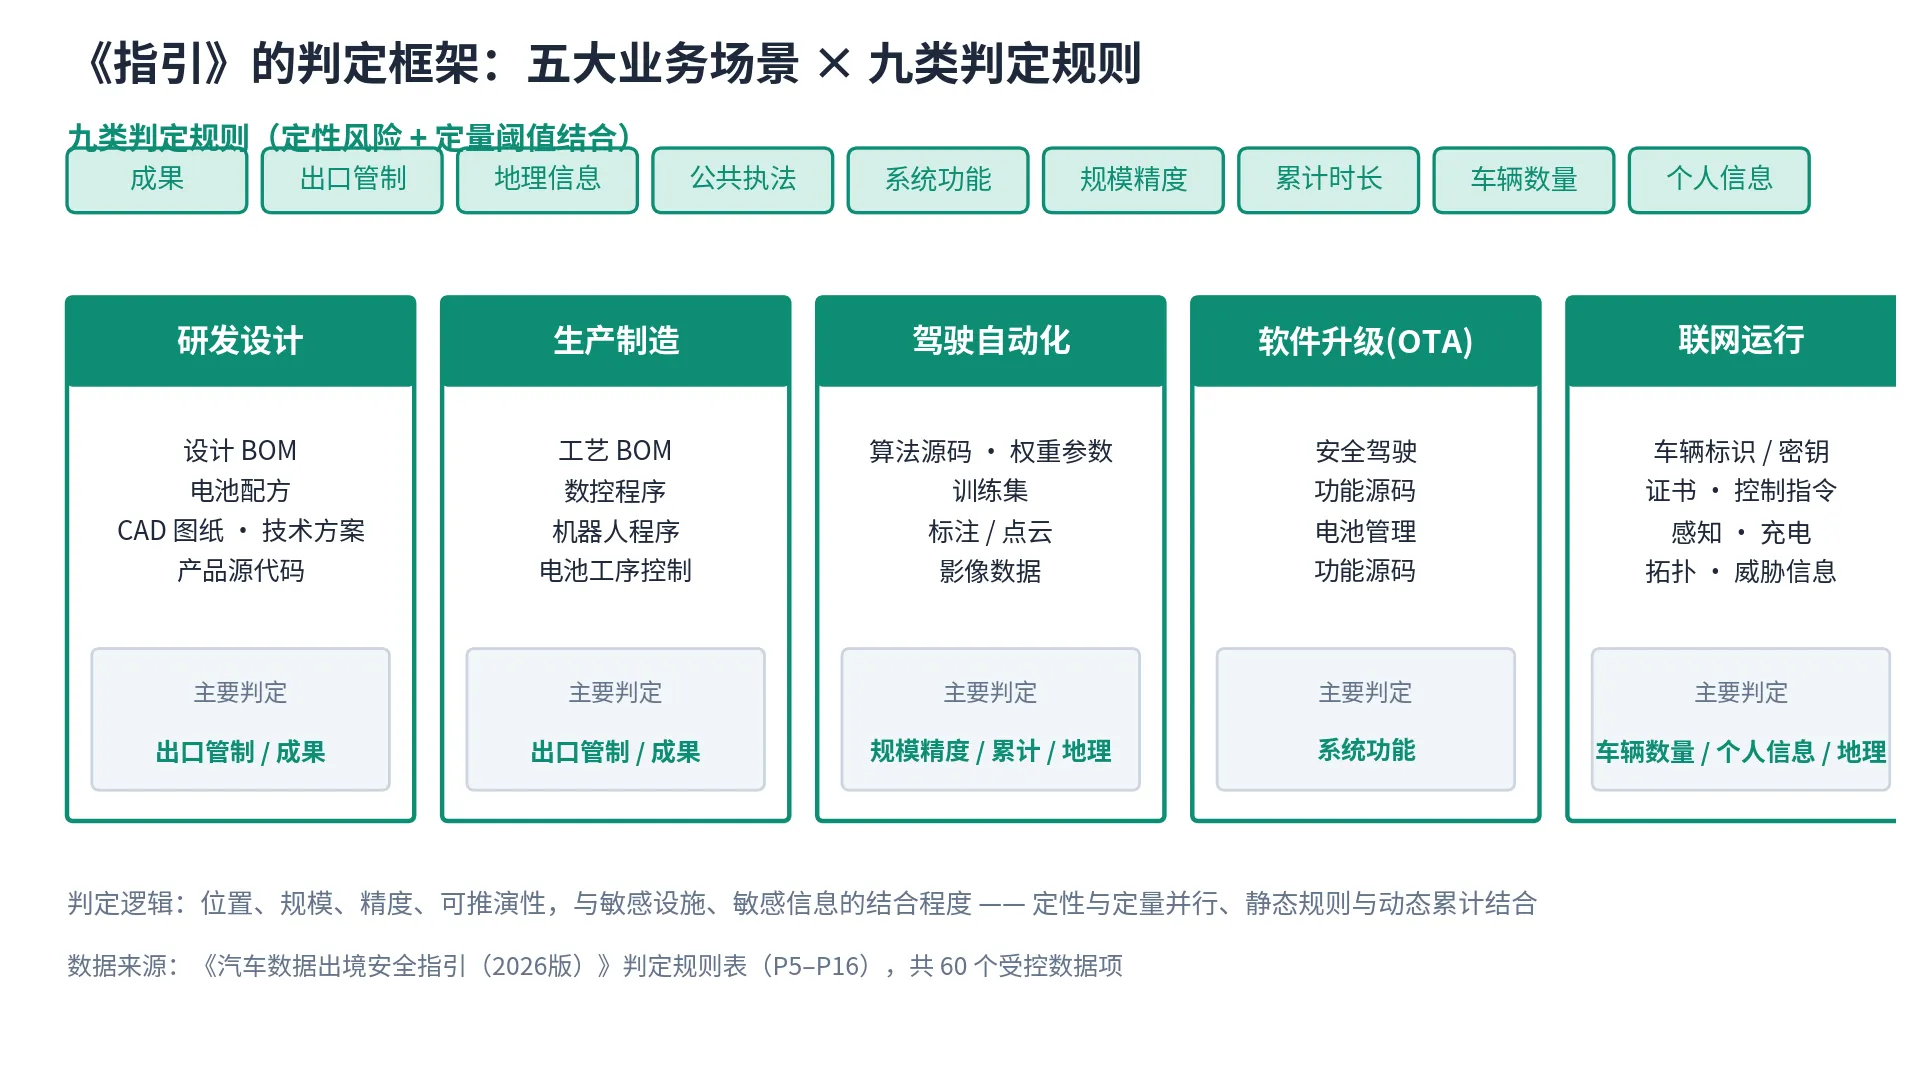Click 影像数据 text line

[991, 572]
